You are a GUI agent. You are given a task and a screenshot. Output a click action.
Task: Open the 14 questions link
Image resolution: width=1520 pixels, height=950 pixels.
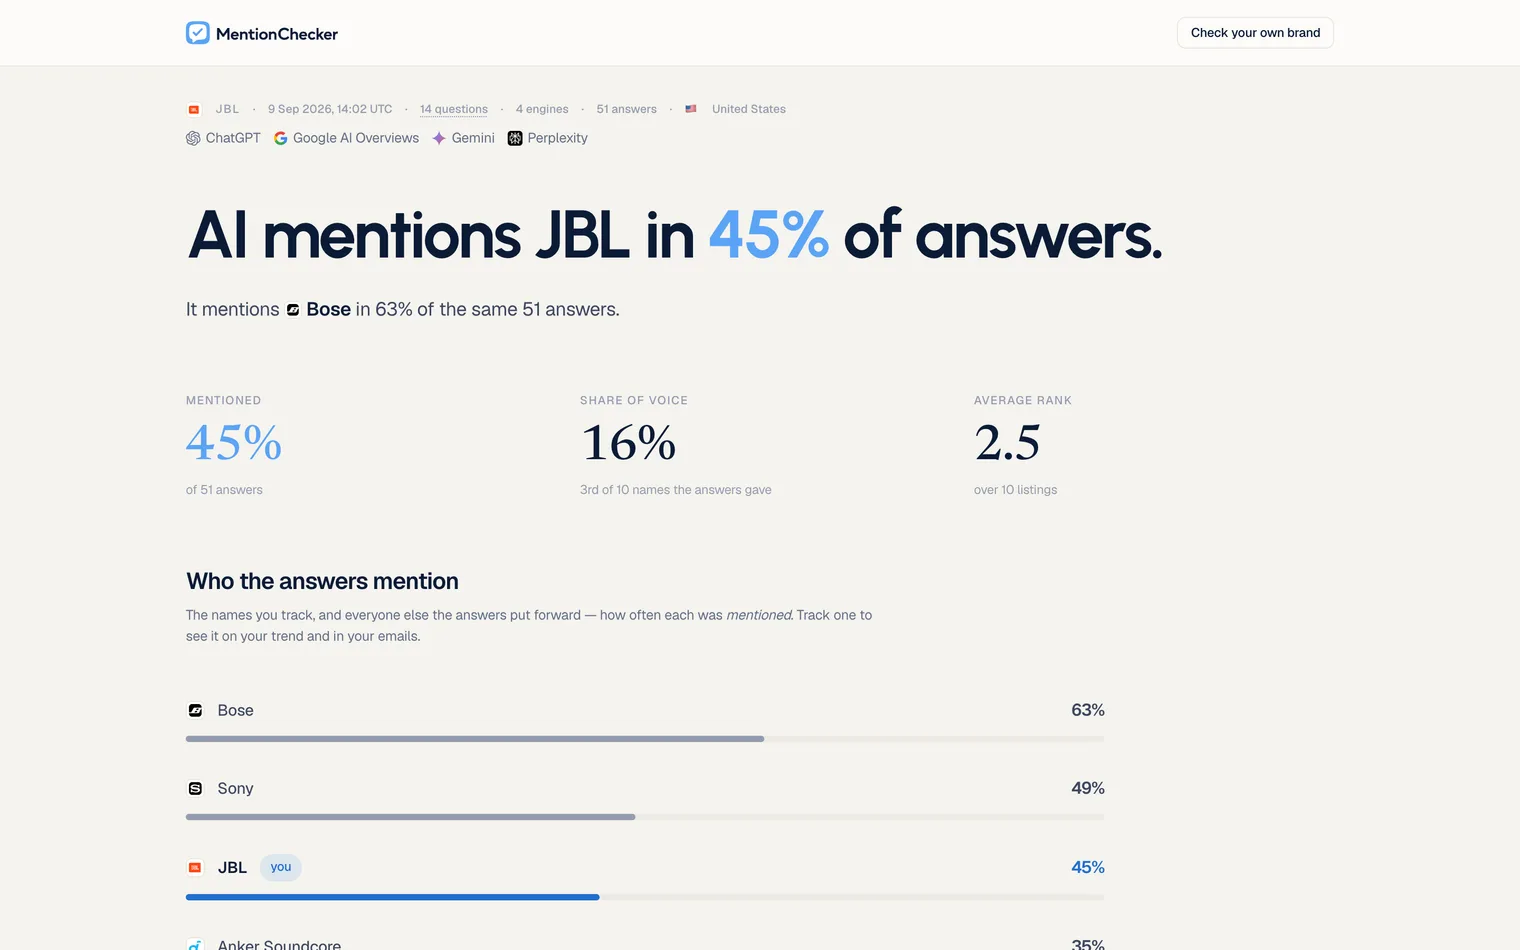454,109
